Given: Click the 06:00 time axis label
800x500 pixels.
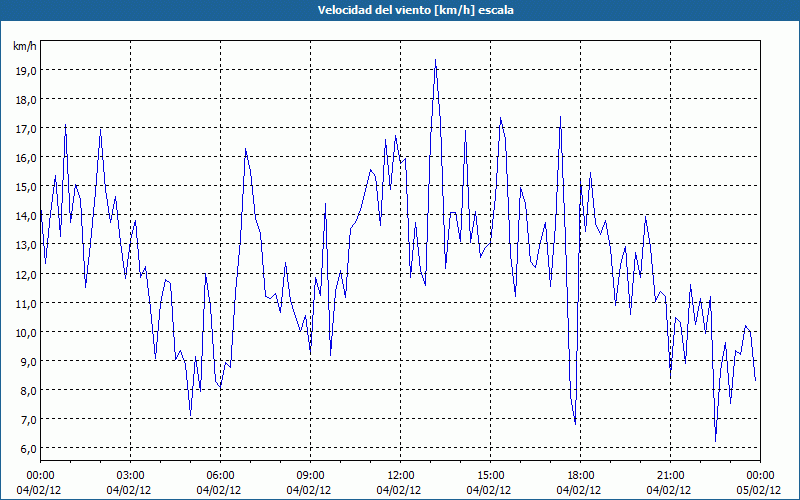Looking at the screenshot, I should click(220, 476).
